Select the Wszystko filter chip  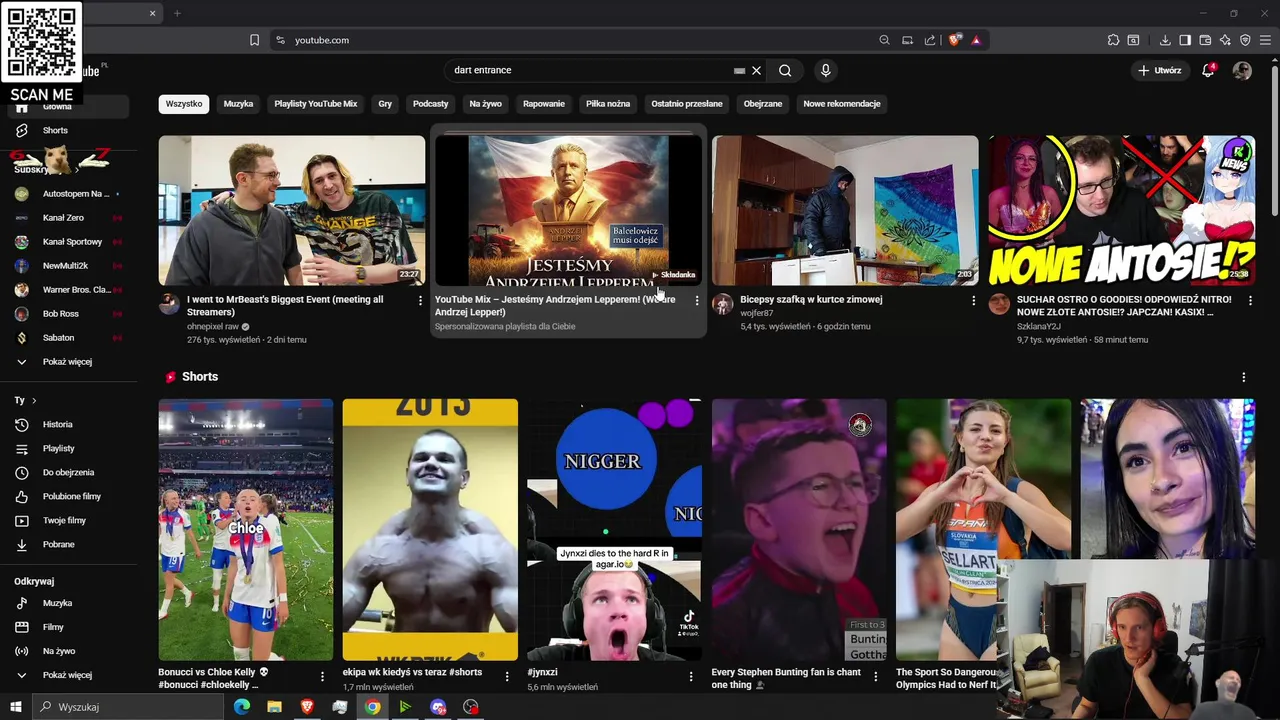click(x=184, y=104)
